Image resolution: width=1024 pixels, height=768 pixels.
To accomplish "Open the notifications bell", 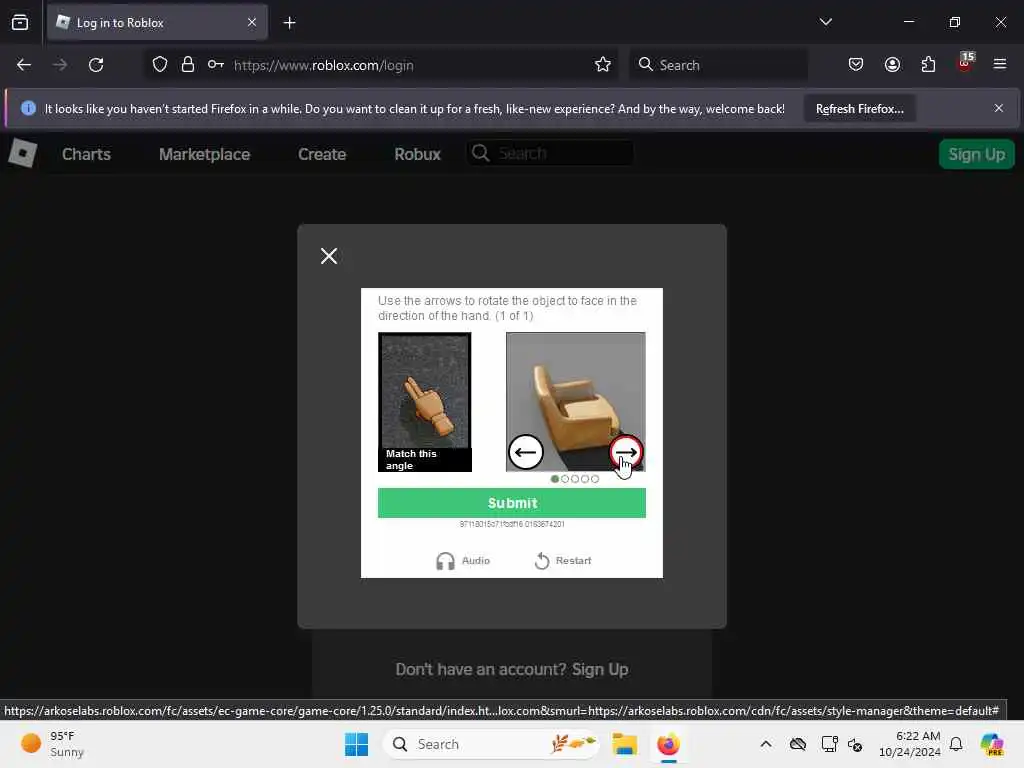I will pos(956,744).
